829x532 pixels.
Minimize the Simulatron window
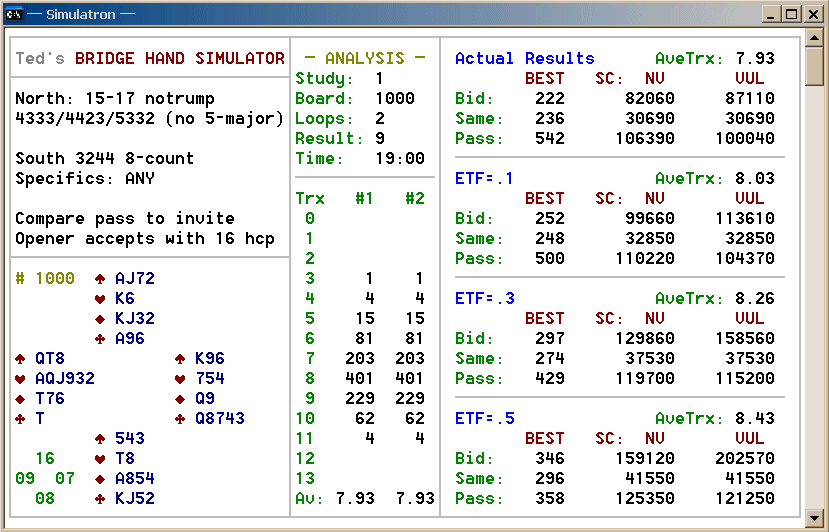click(771, 14)
